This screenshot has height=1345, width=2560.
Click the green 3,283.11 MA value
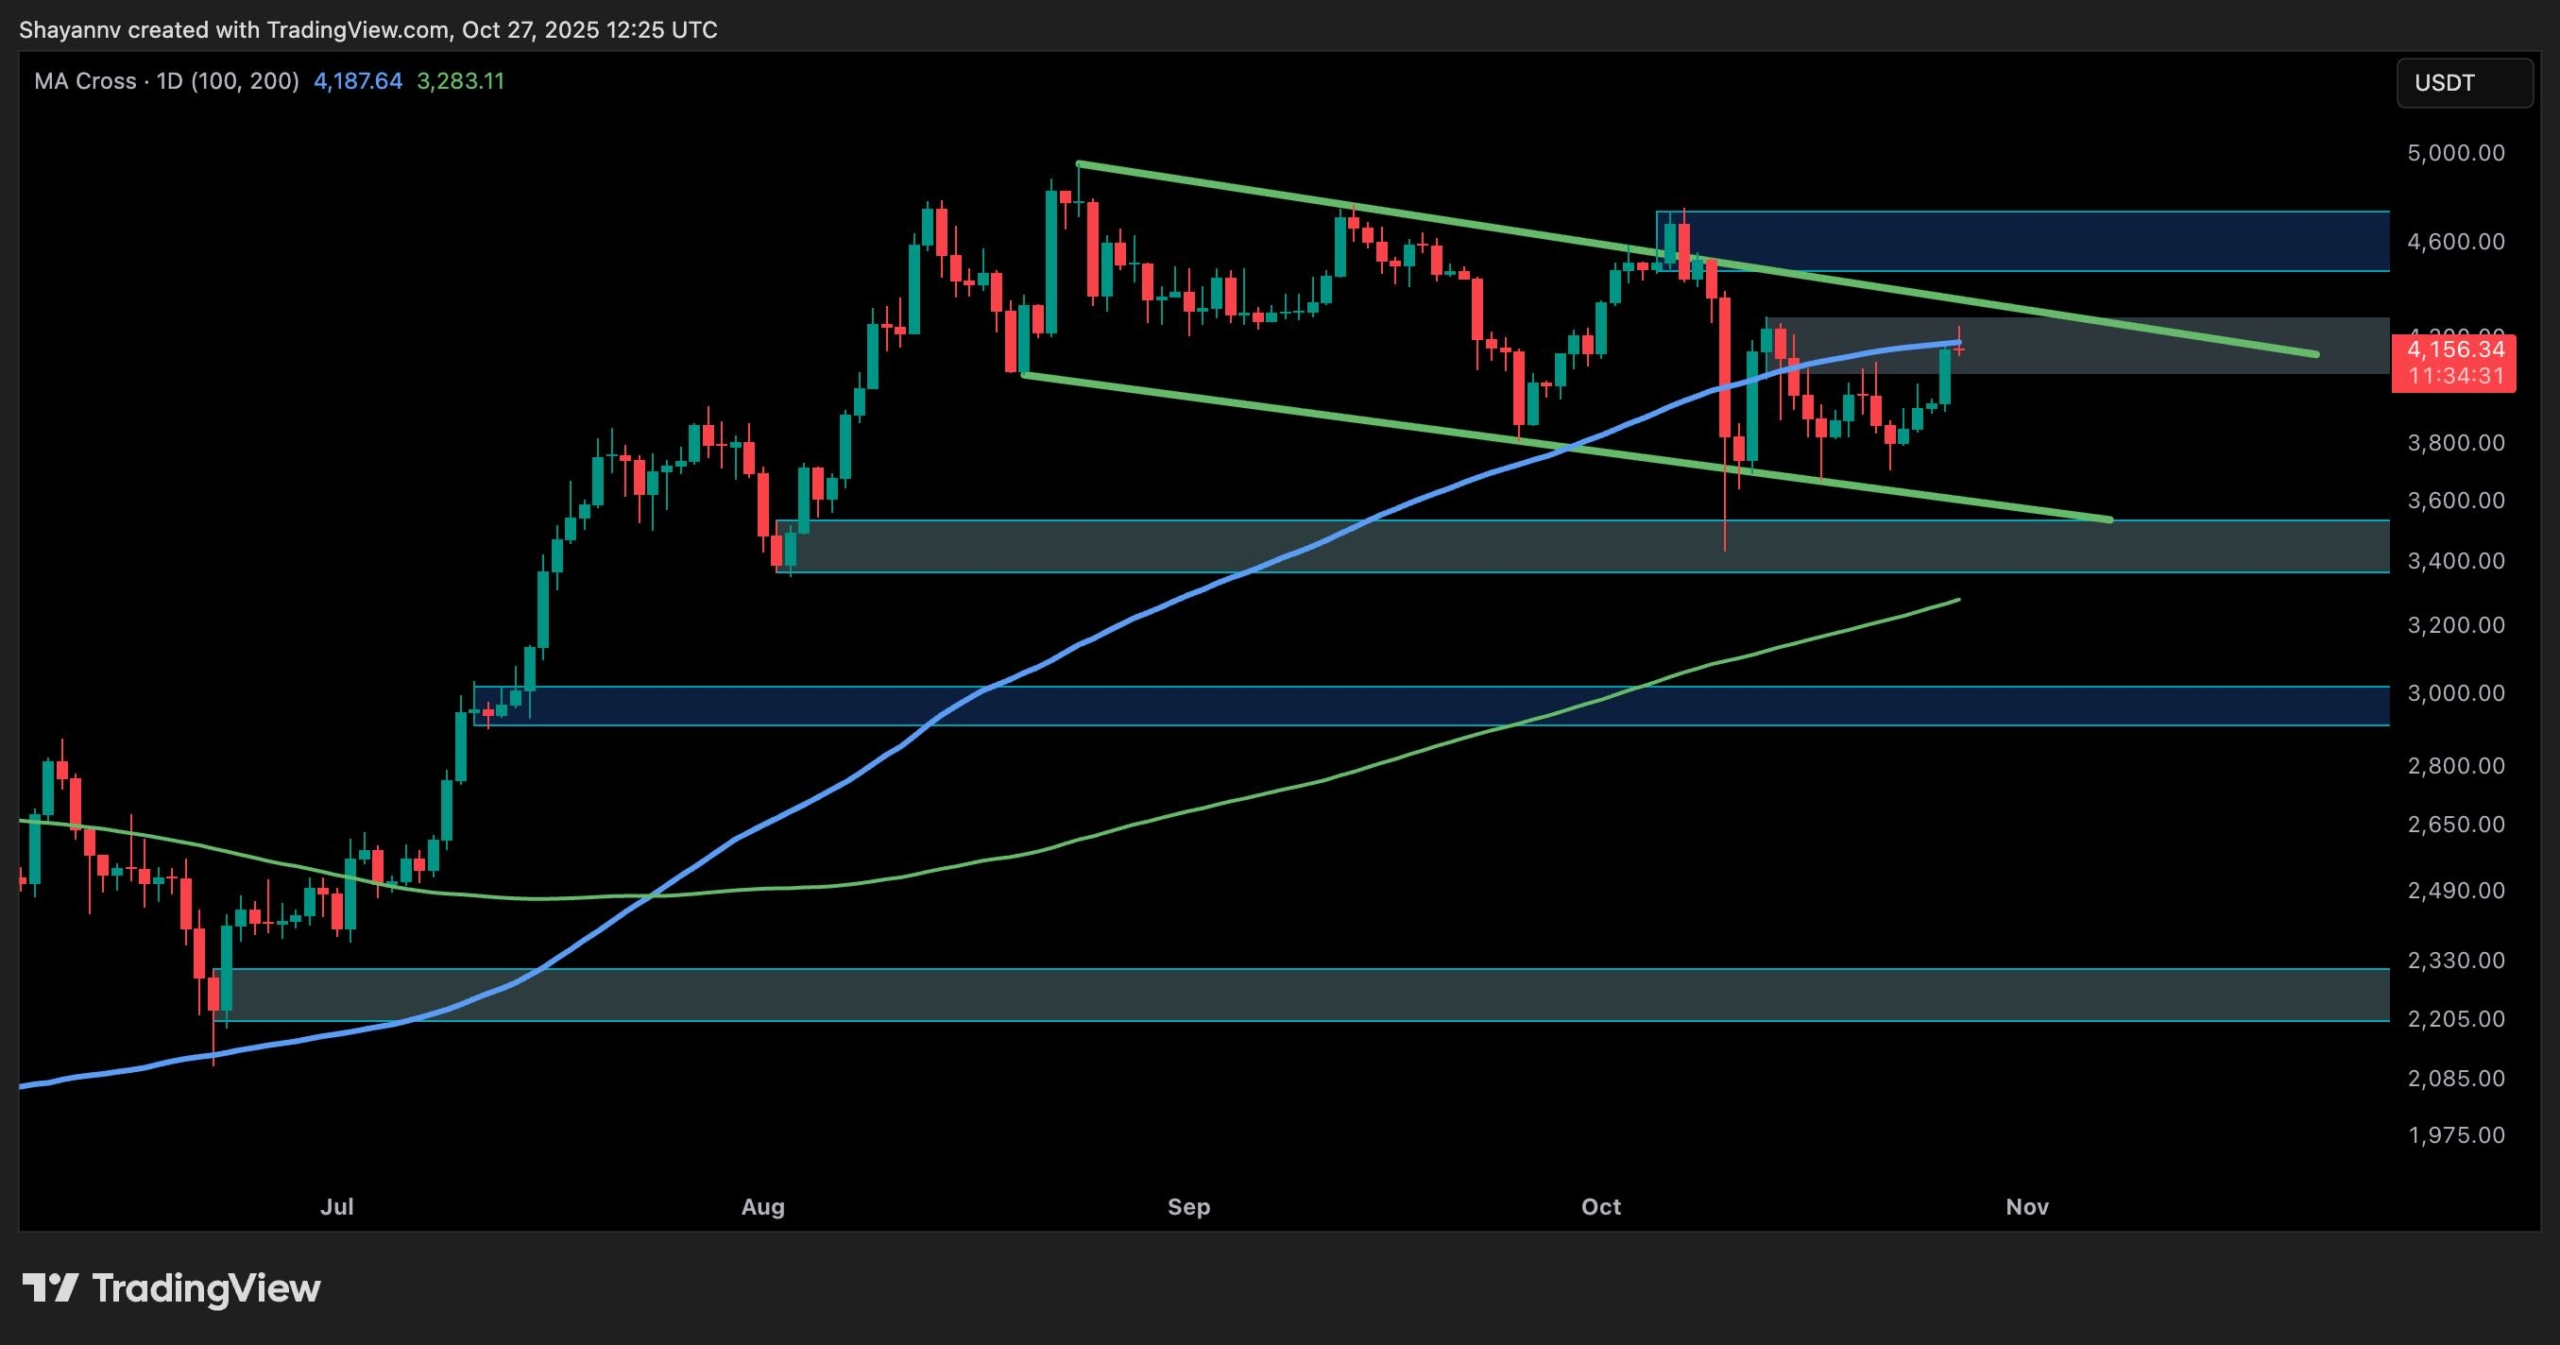coord(460,81)
